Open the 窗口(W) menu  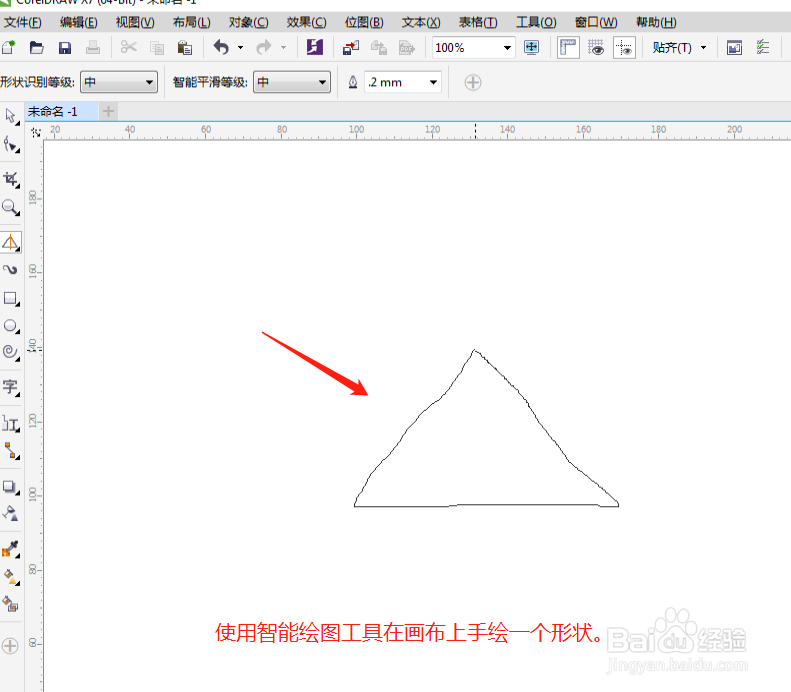pos(596,22)
